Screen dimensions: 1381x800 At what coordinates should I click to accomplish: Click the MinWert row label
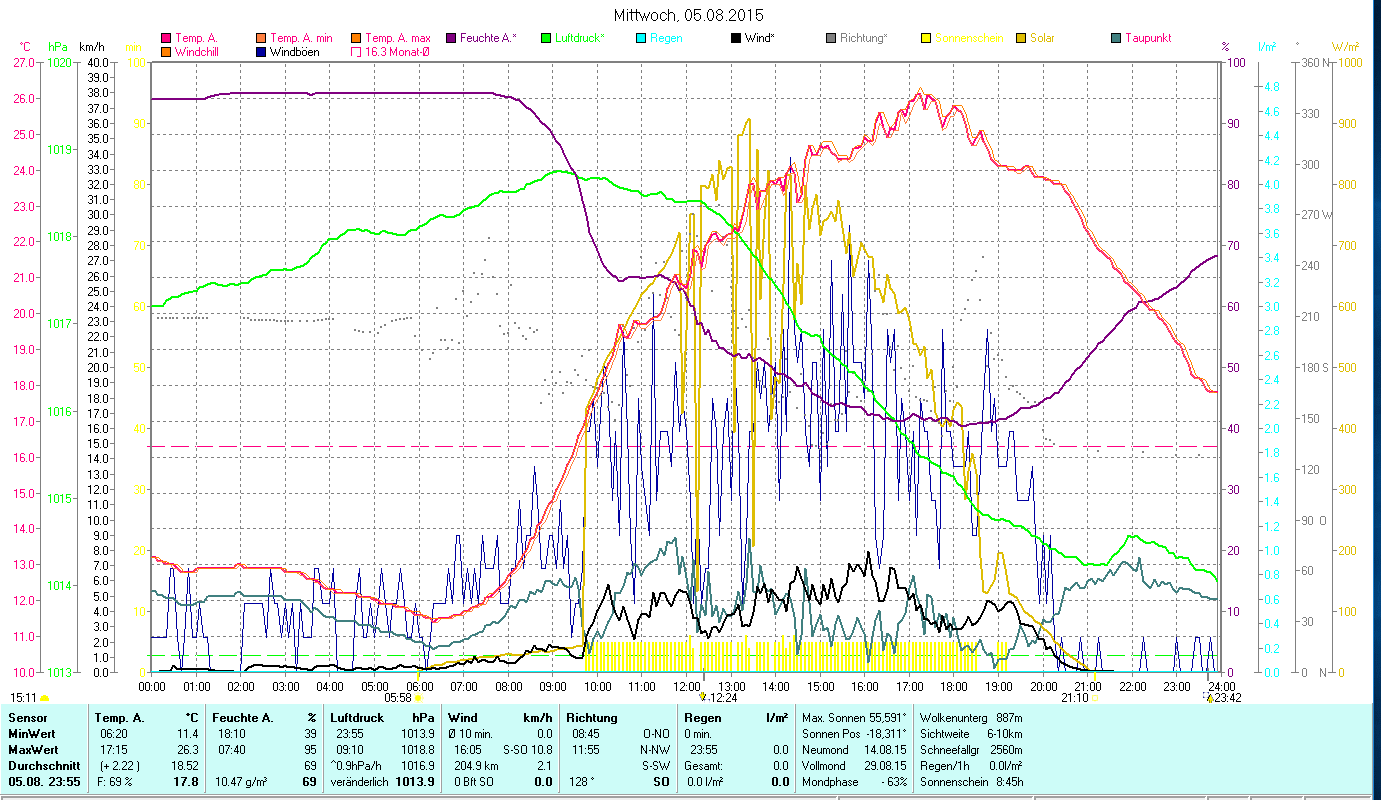point(30,734)
